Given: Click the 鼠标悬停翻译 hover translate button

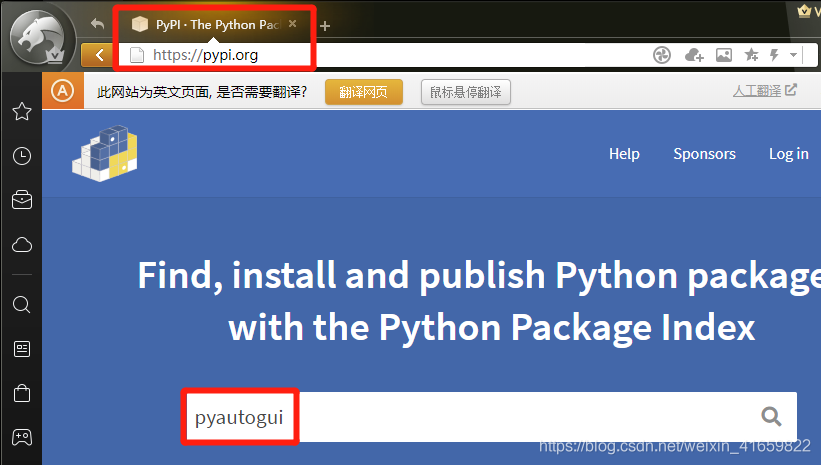Looking at the screenshot, I should point(465,92).
